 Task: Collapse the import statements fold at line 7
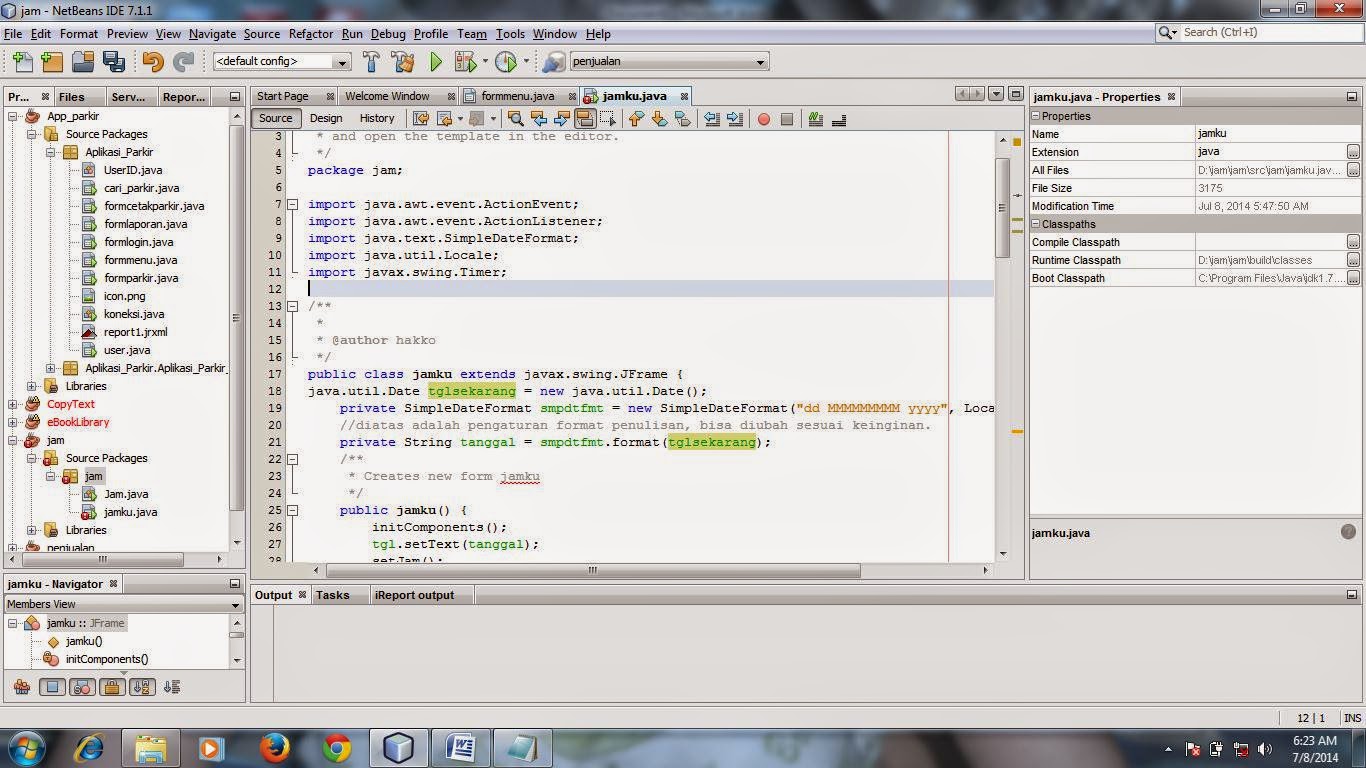point(292,204)
